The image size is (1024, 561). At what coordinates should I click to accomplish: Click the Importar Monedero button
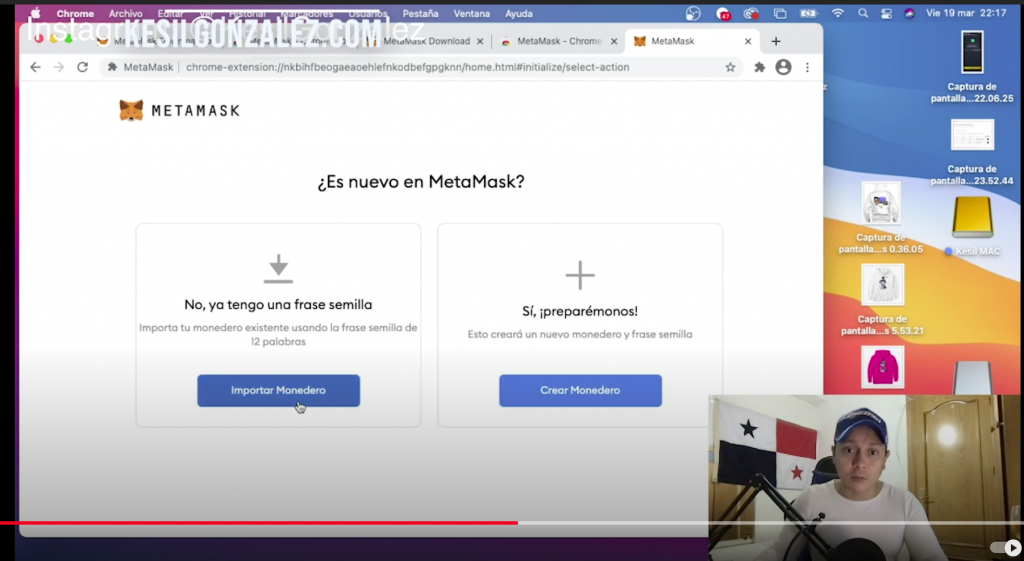[278, 390]
